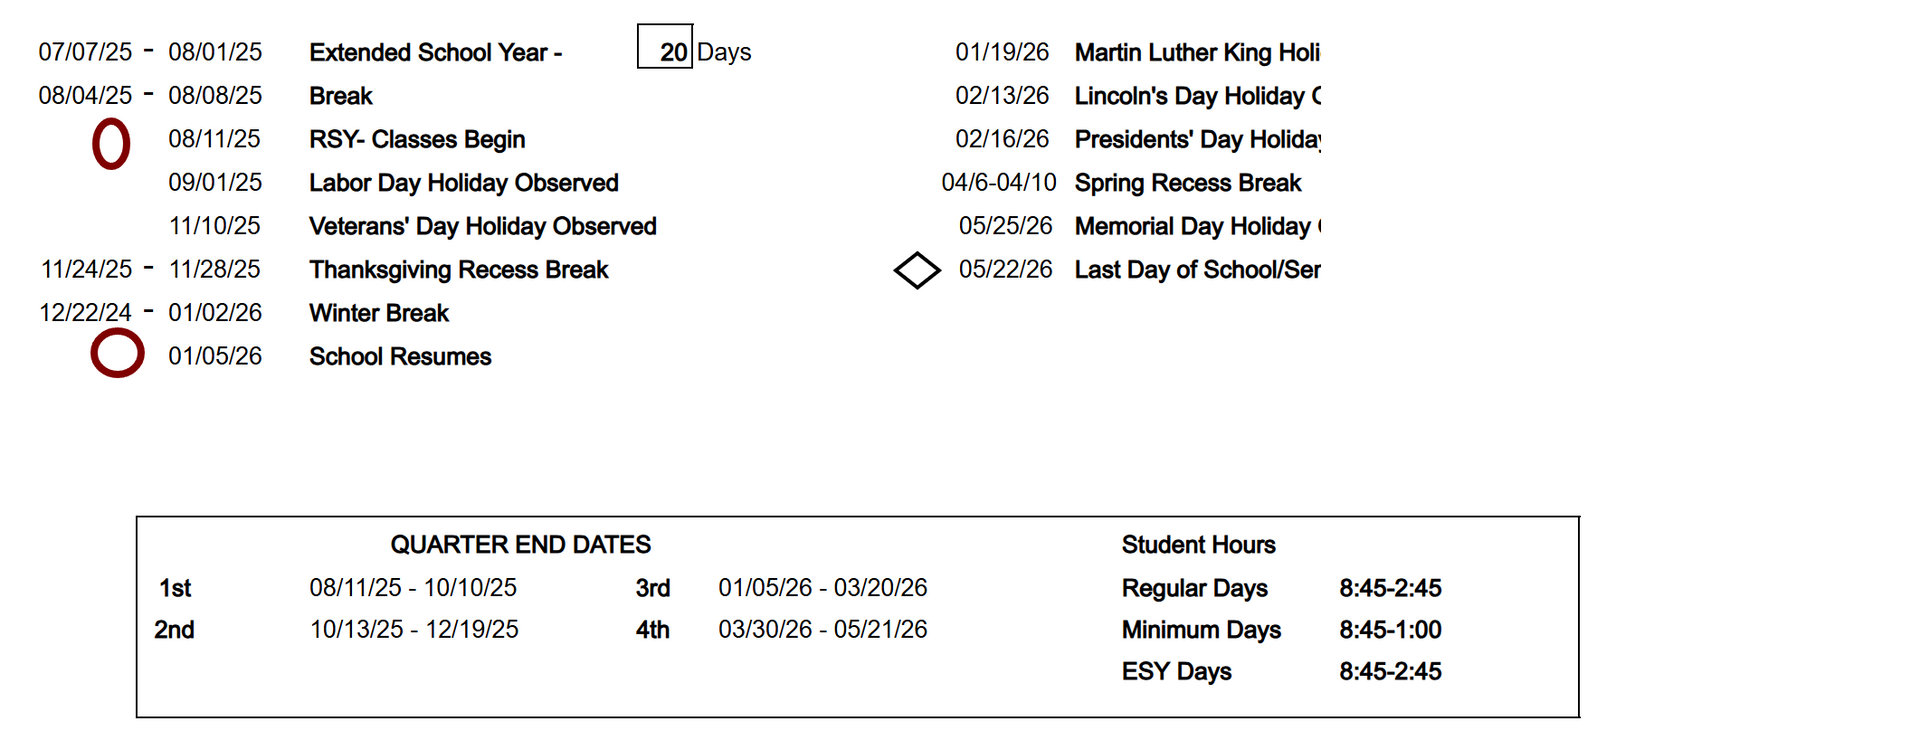Click the Veterans' Day Holiday Observed text
Screen dimensions: 1911x735
click(x=482, y=227)
